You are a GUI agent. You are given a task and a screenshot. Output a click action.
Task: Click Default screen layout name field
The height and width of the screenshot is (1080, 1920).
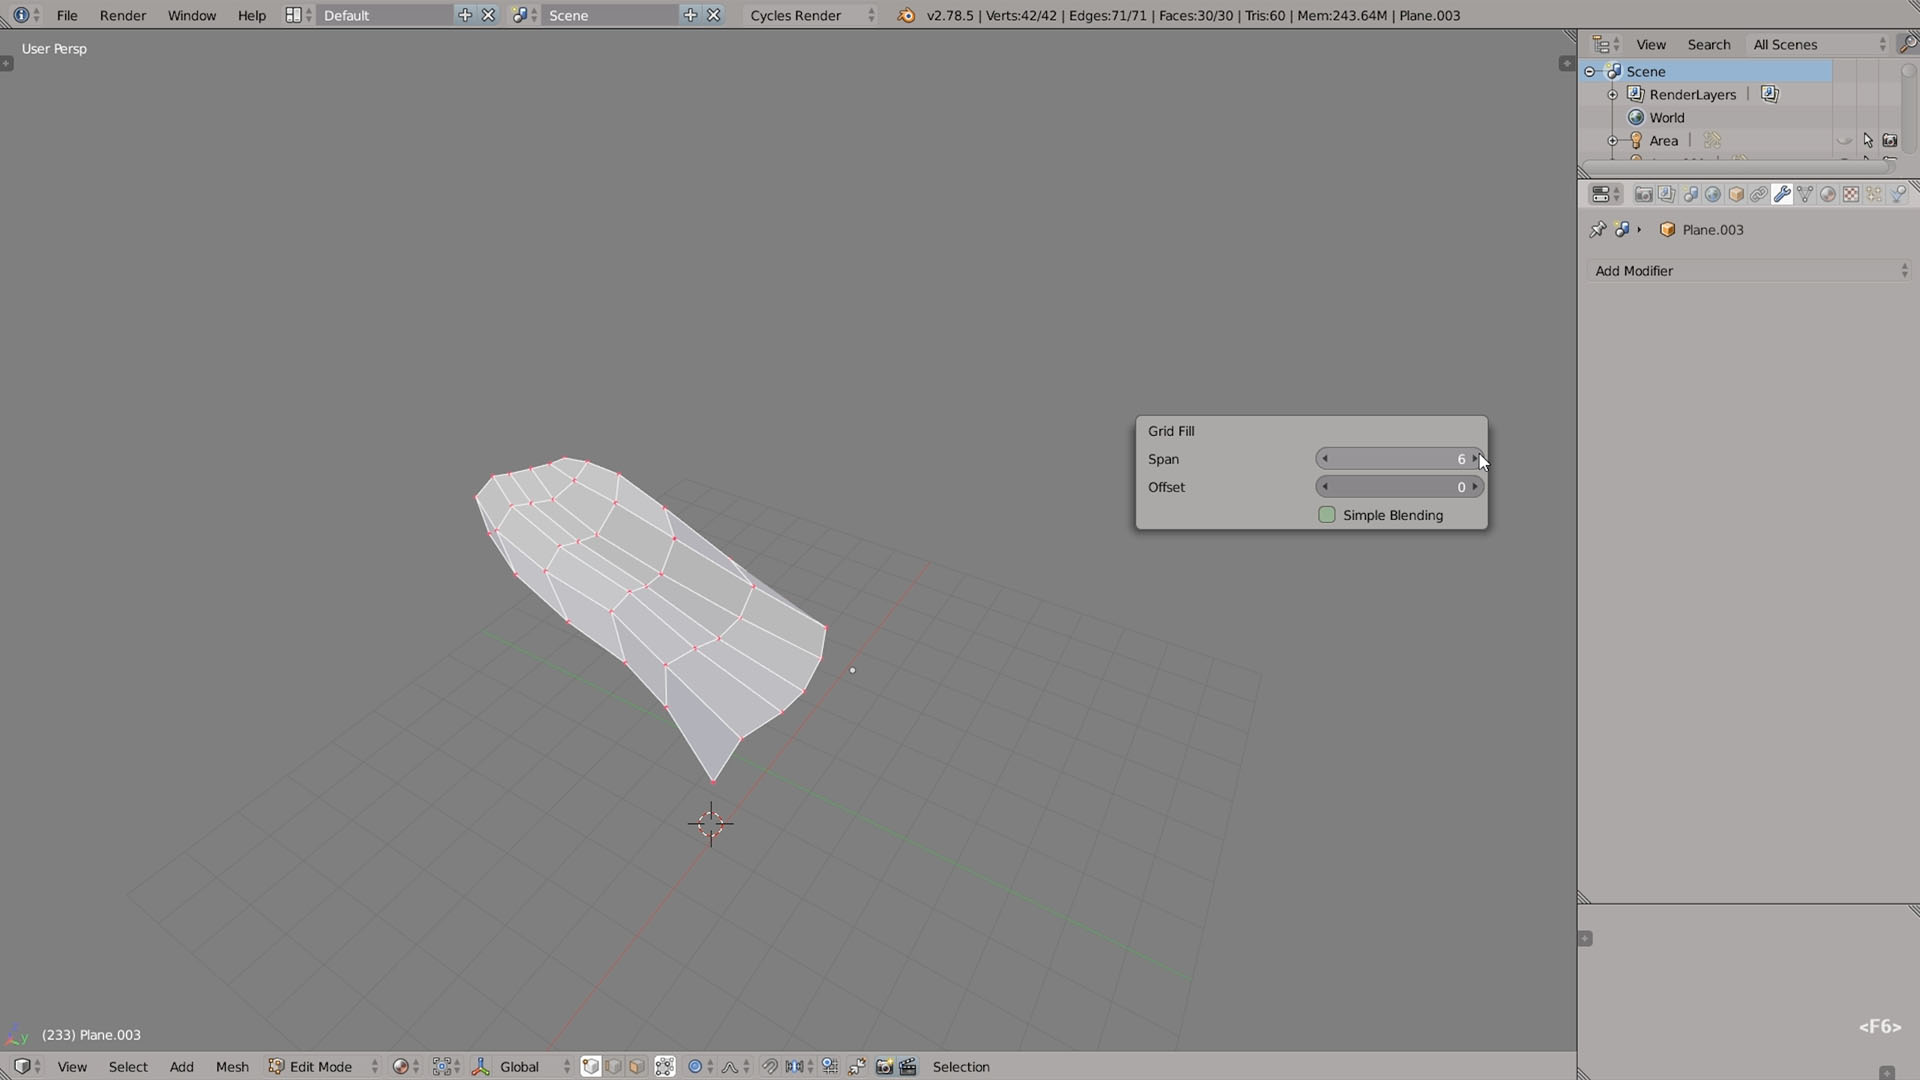coord(385,15)
